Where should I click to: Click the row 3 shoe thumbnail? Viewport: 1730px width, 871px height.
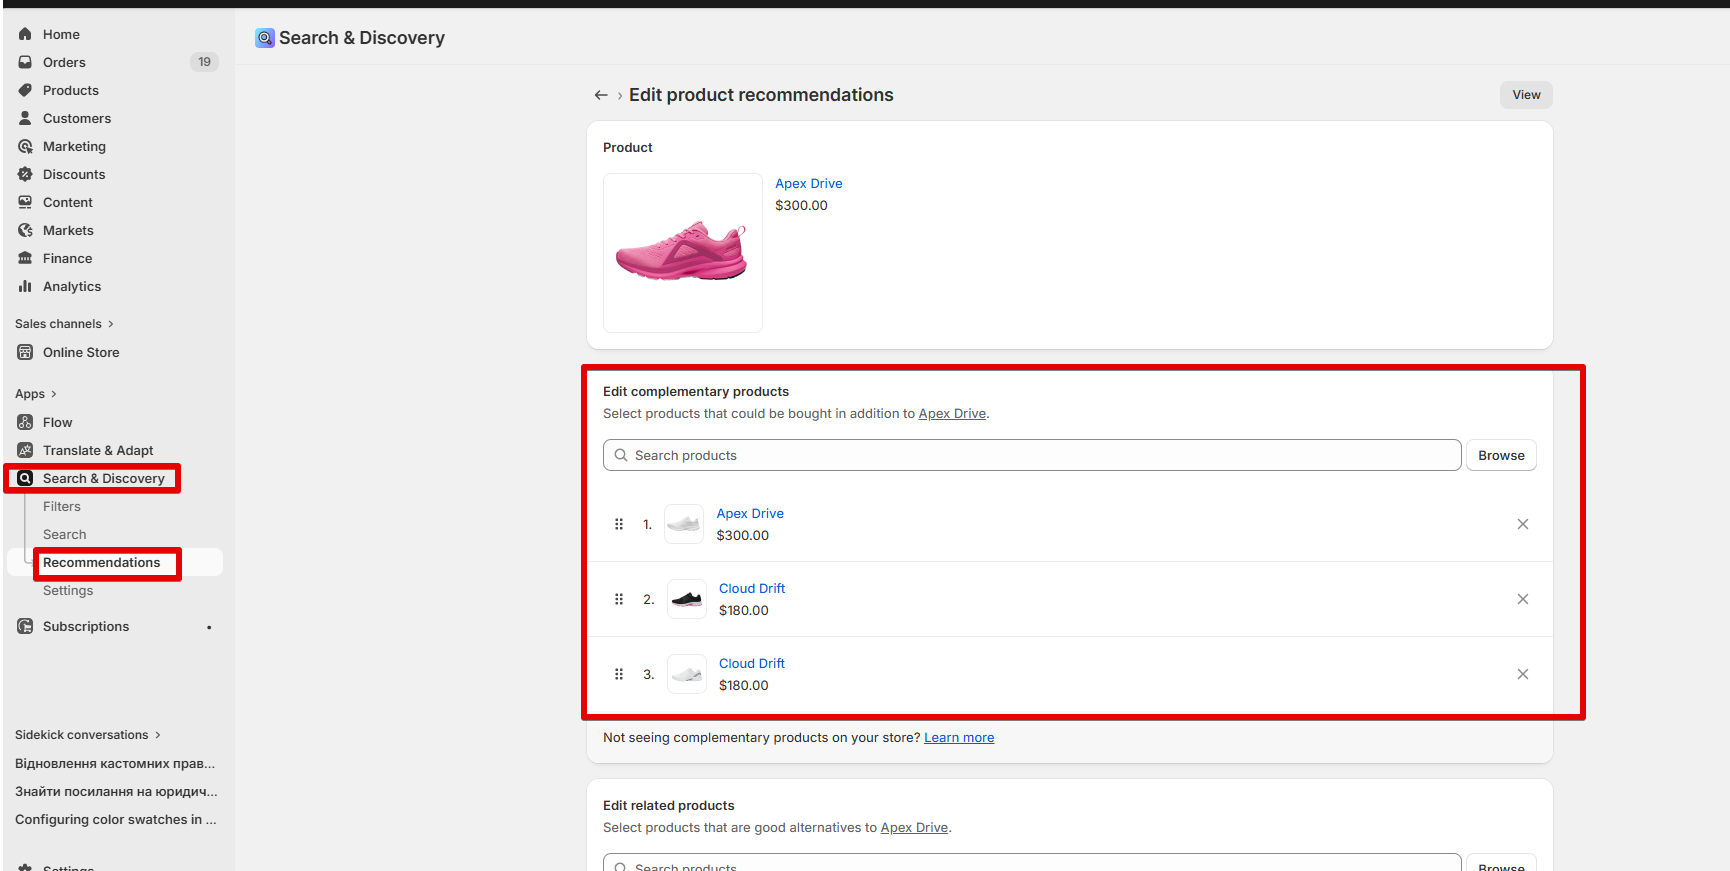pos(687,674)
